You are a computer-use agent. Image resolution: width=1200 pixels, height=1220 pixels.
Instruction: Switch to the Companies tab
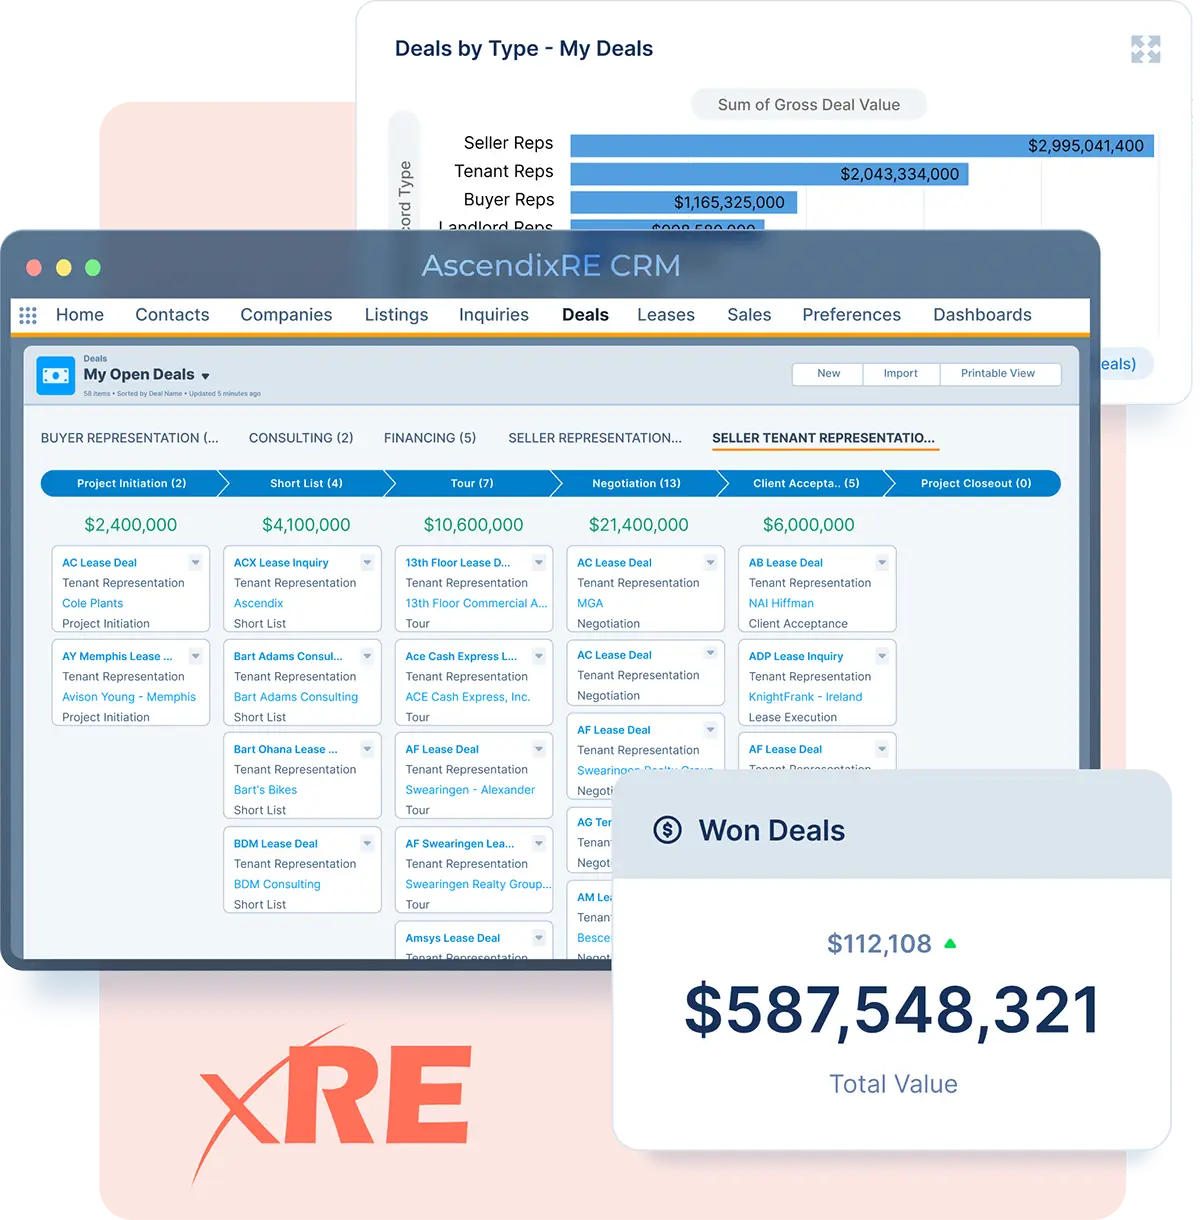(286, 315)
